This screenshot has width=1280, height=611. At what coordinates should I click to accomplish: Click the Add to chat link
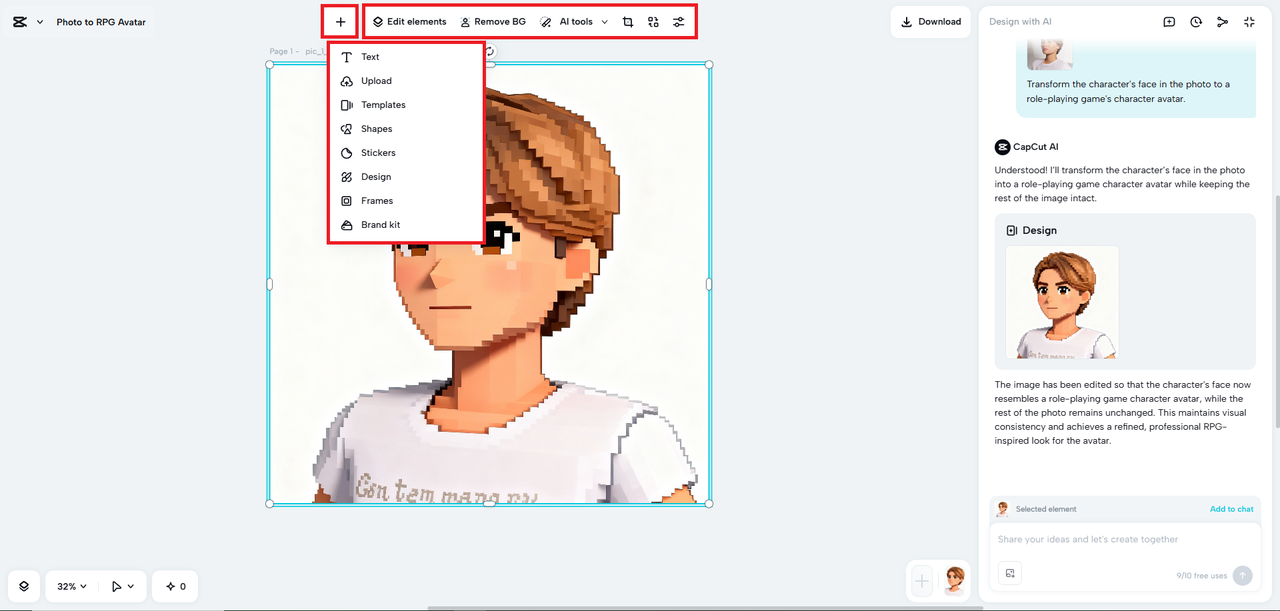click(1231, 509)
